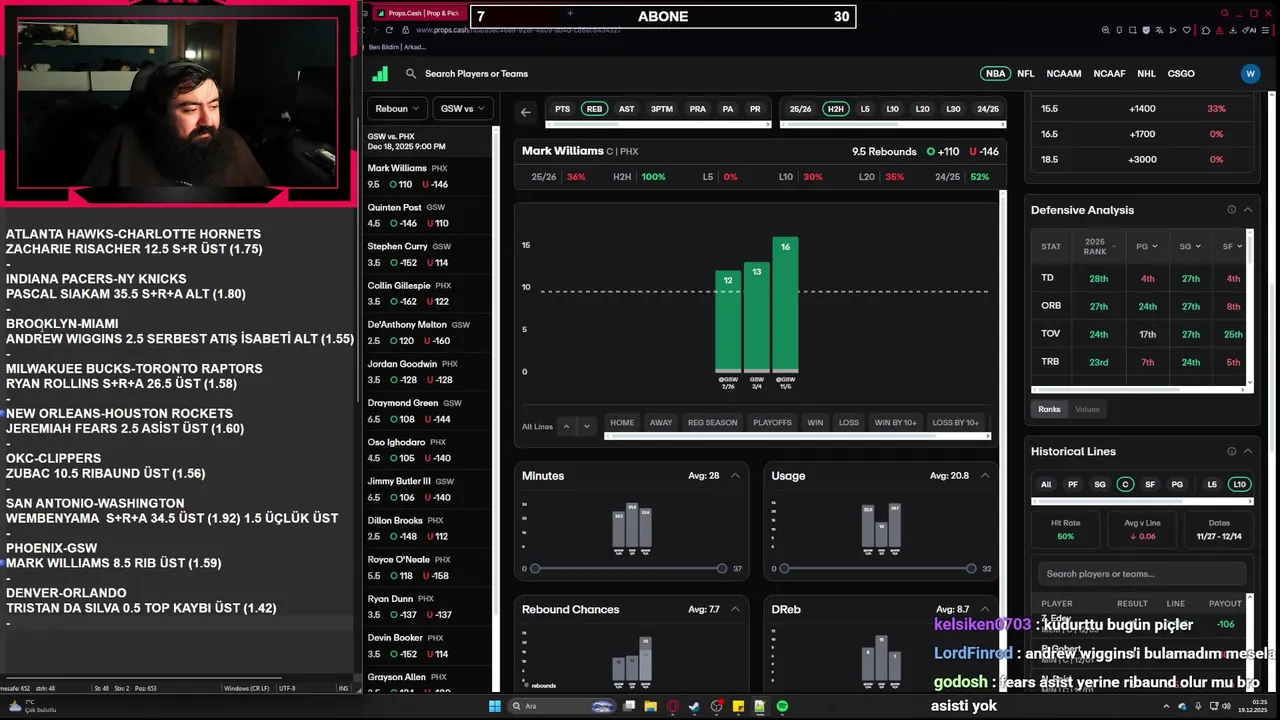Image resolution: width=1280 pixels, height=720 pixels.
Task: Collapse the Minutes chart
Action: (x=735, y=476)
